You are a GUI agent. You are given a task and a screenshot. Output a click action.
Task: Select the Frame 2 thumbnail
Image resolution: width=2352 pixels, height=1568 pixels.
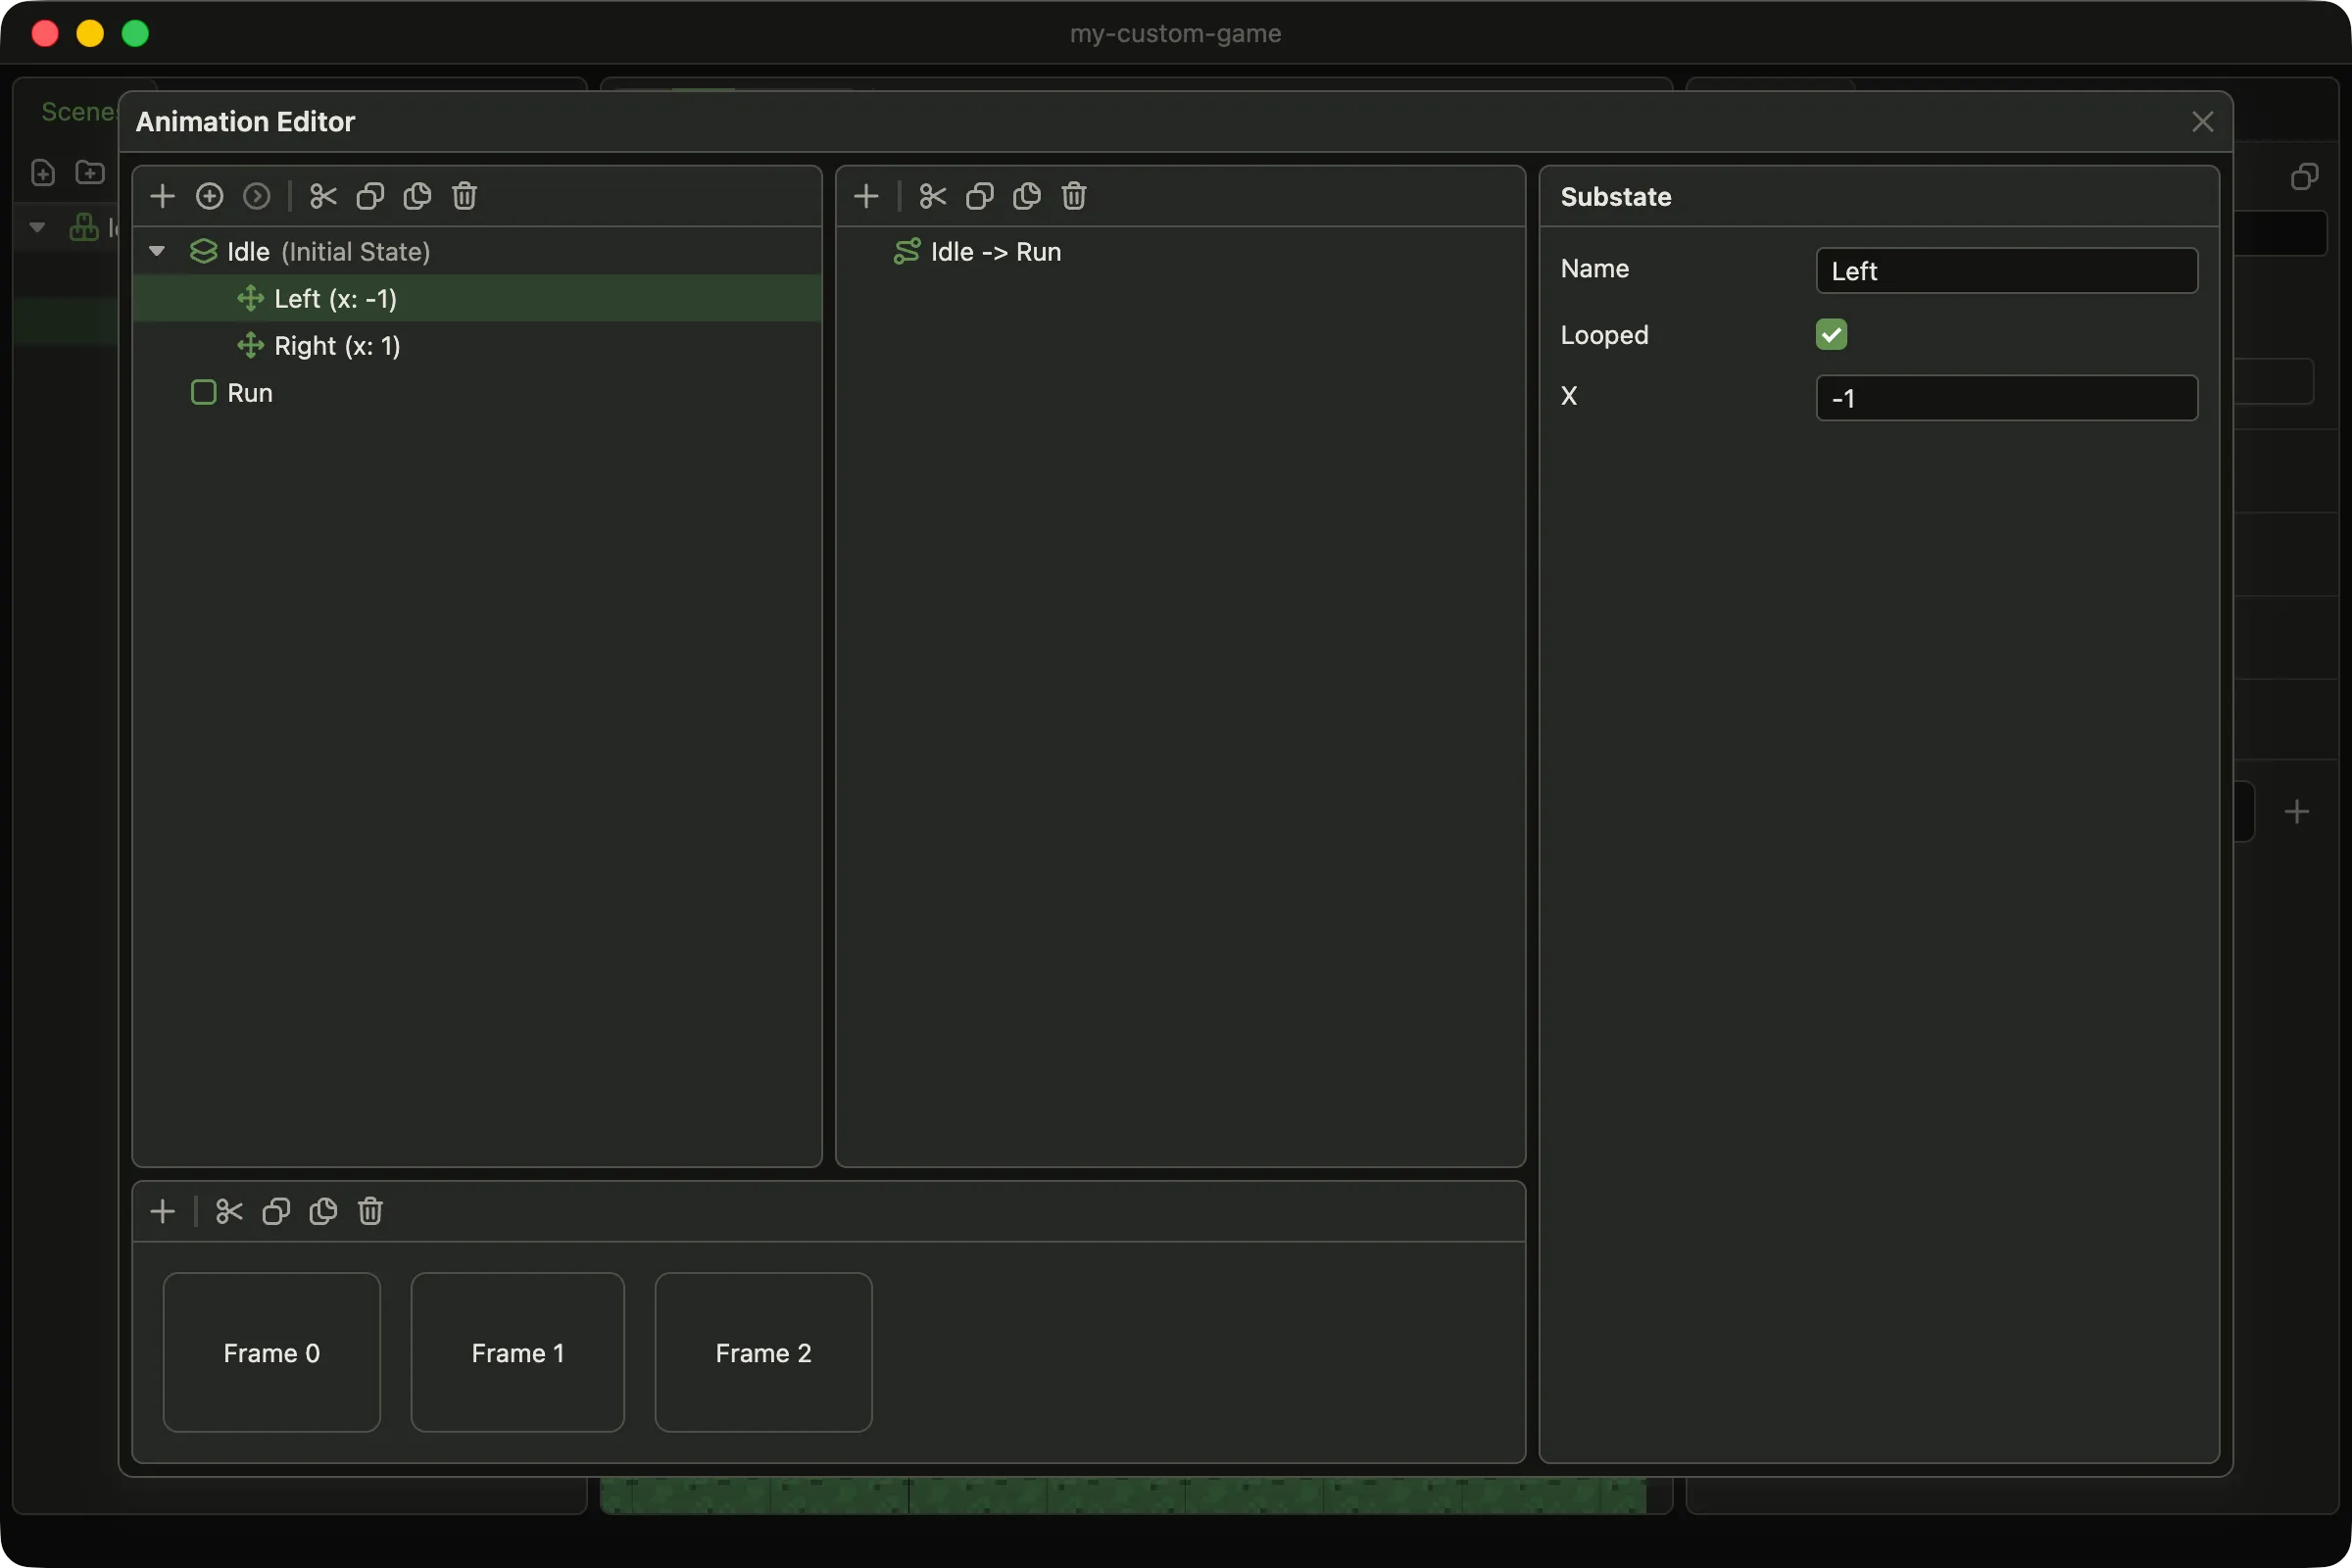(763, 1352)
